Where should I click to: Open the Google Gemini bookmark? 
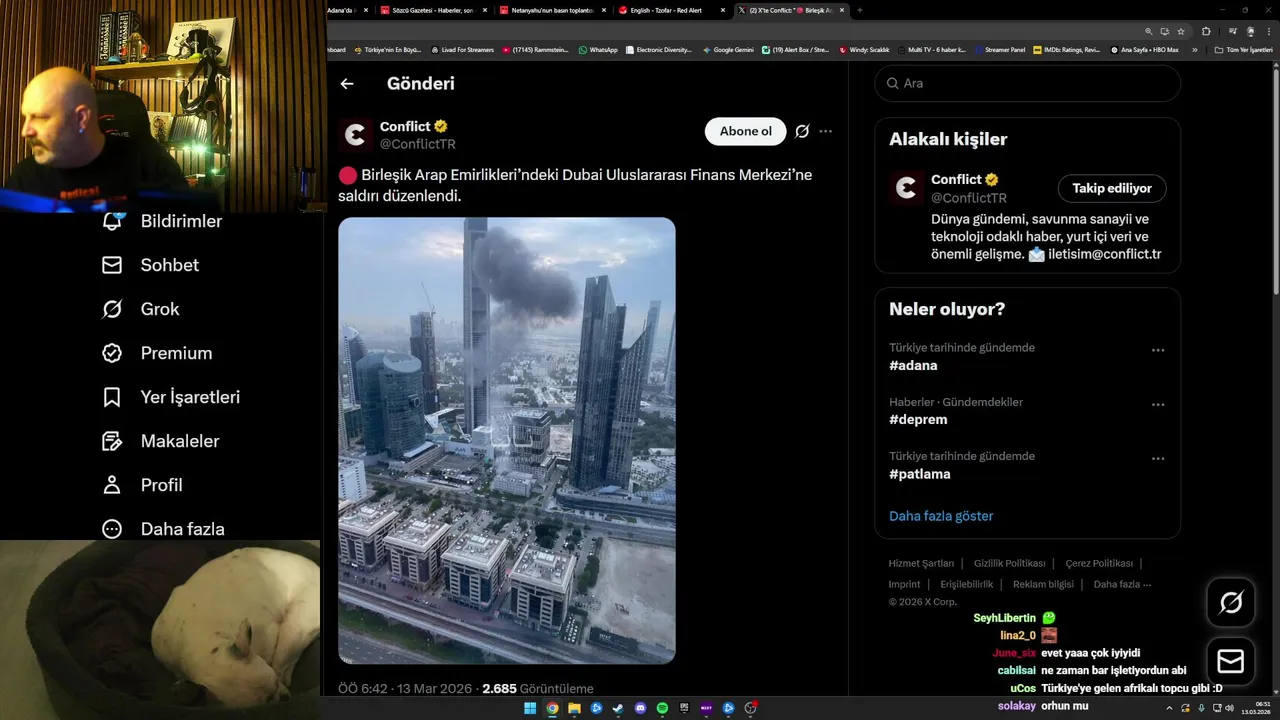pos(728,49)
